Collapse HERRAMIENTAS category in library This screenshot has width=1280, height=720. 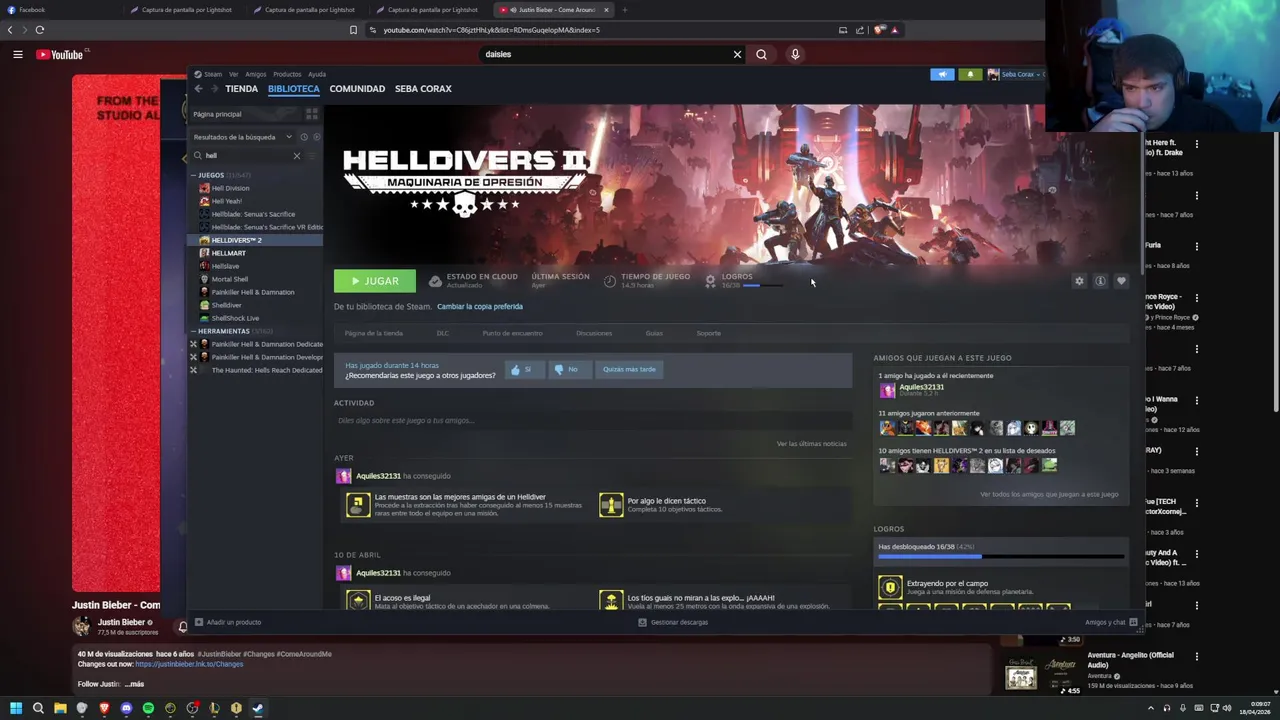coord(193,331)
